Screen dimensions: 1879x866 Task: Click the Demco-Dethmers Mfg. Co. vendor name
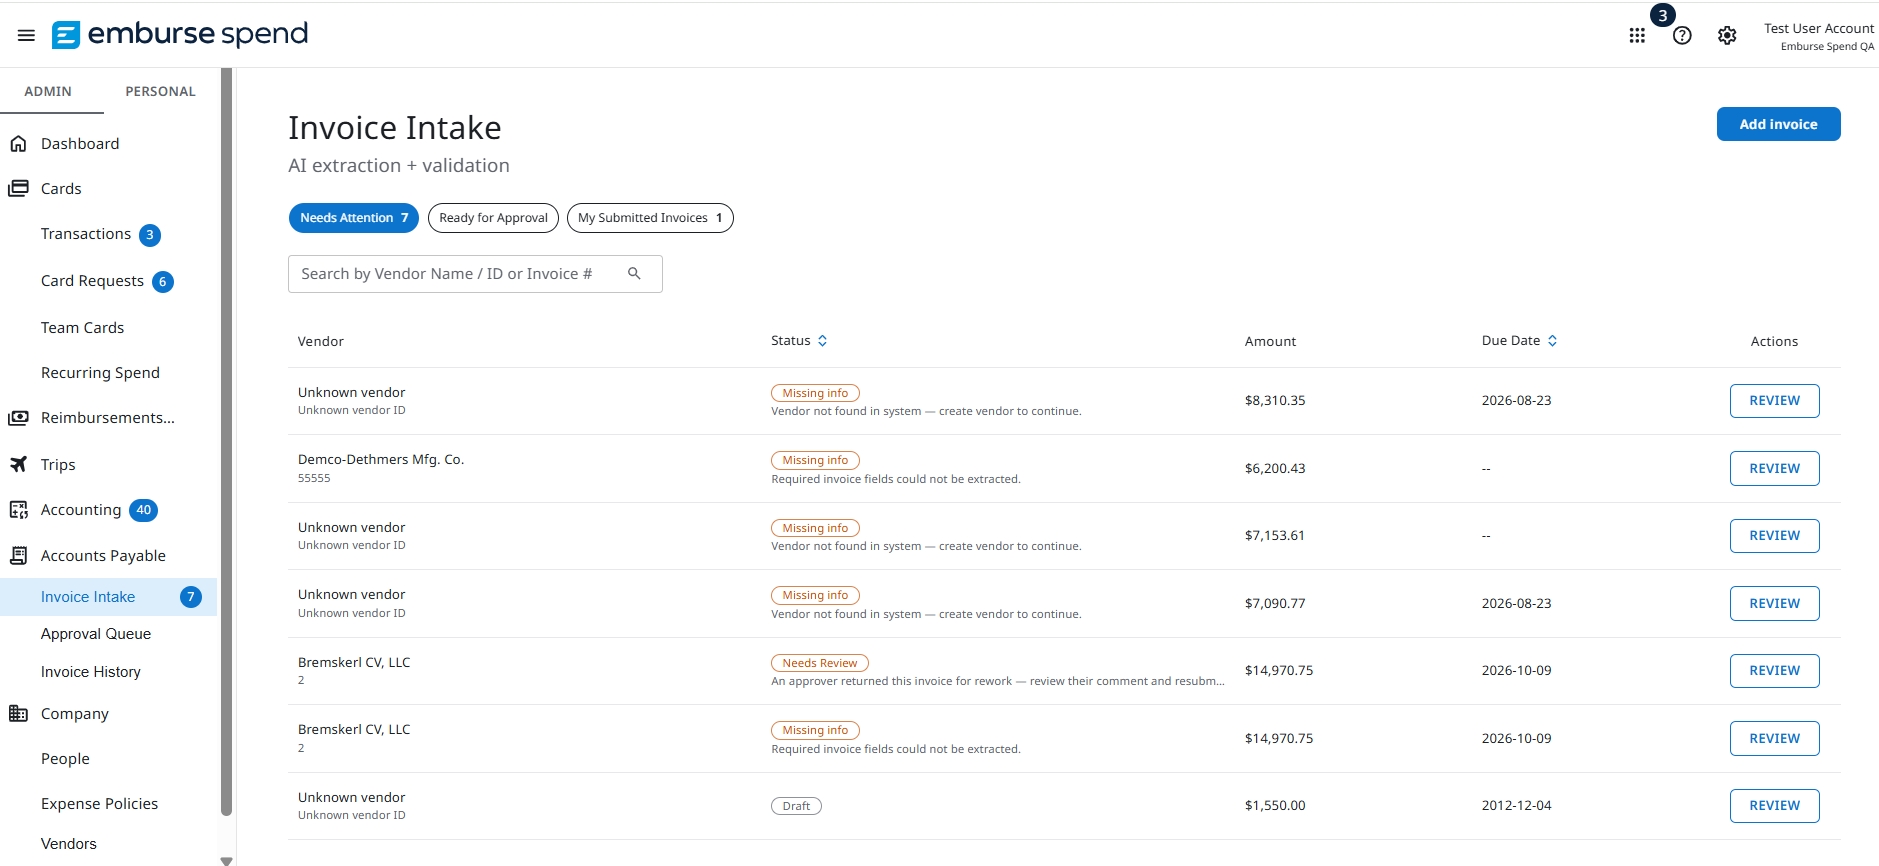(381, 460)
